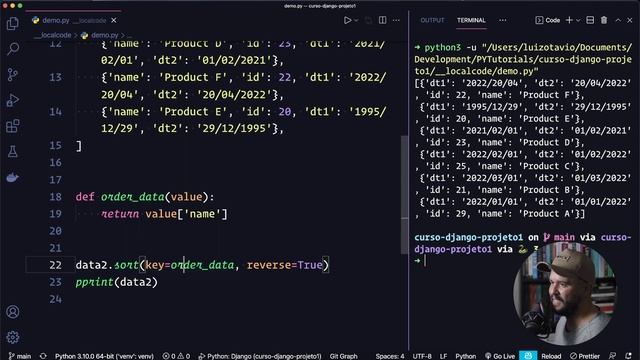Show more panel views ellipsis
This screenshot has width=640, height=360.
pyautogui.click(x=502, y=20)
